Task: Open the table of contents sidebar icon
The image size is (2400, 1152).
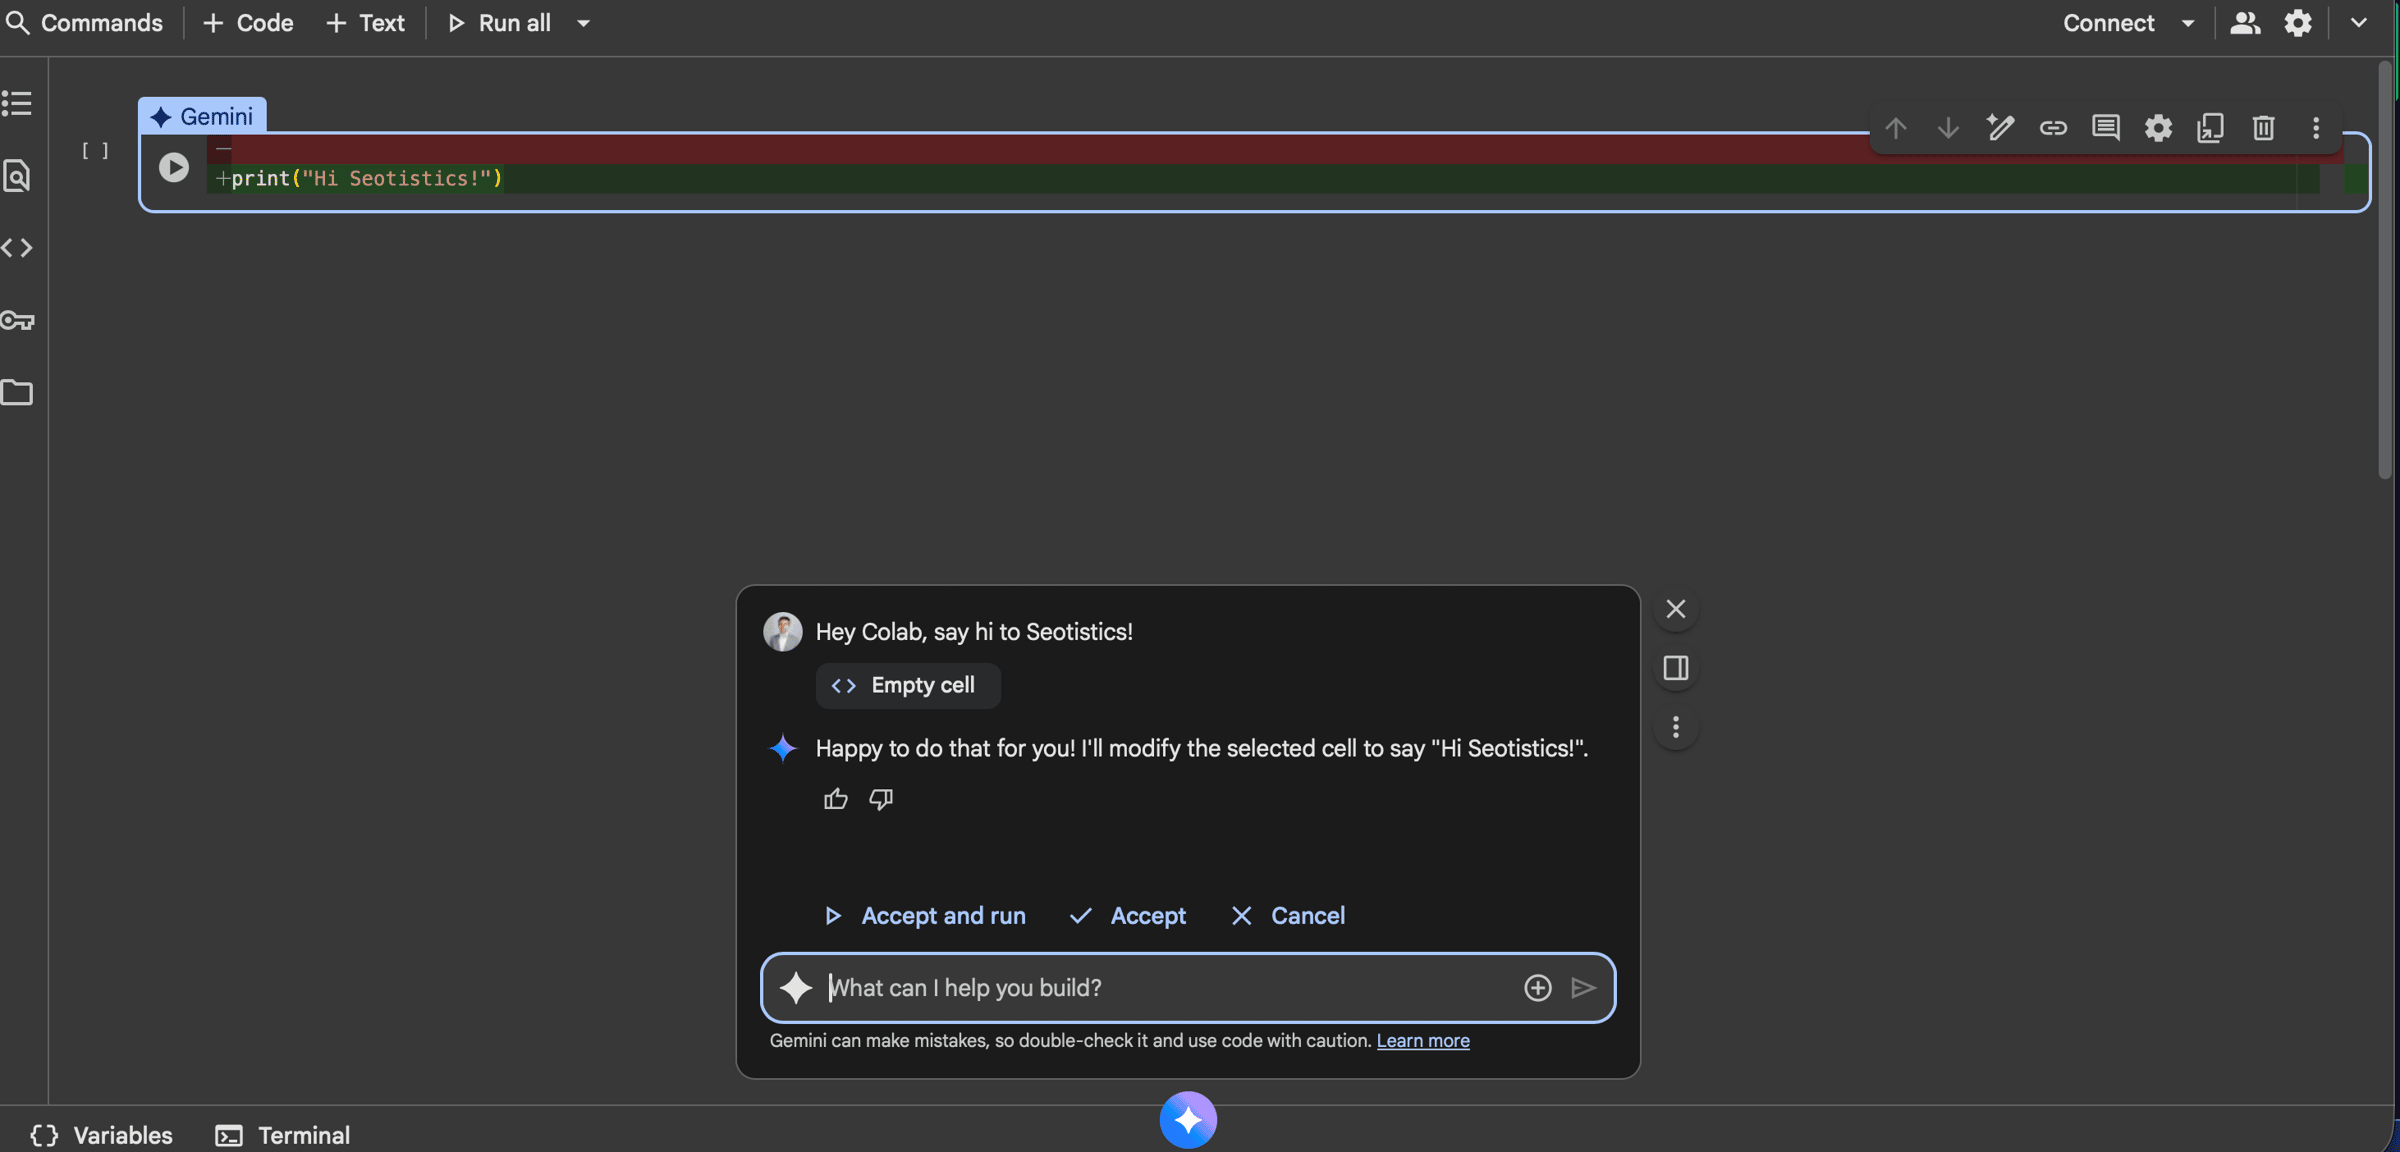Action: click(17, 103)
